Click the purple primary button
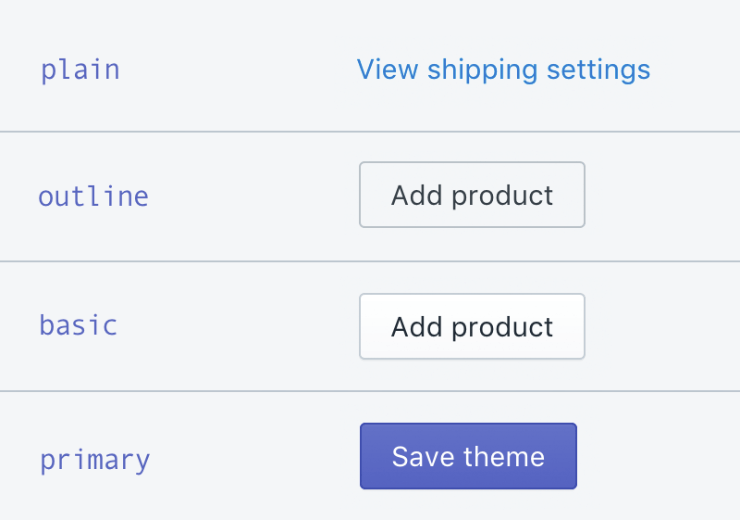 coord(468,457)
